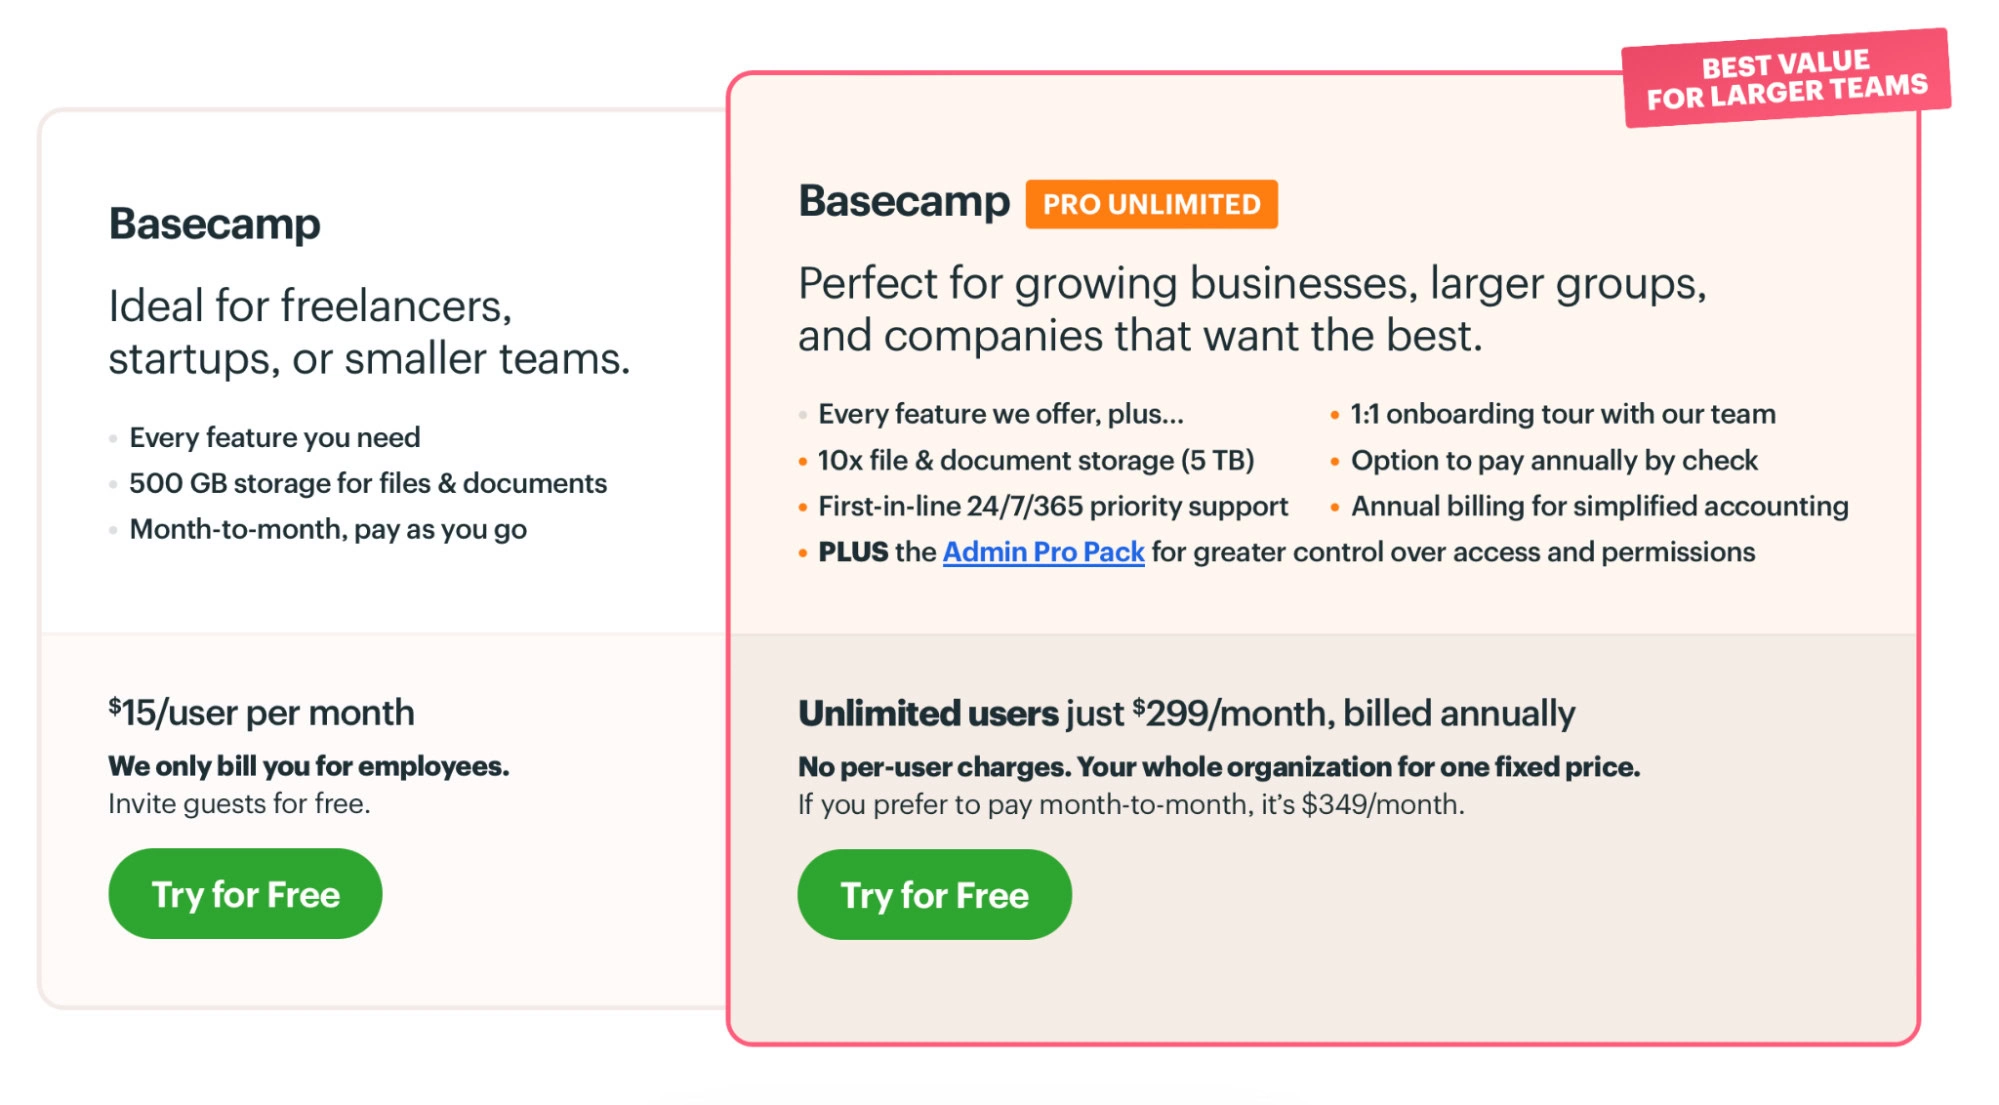Image resolution: width=1999 pixels, height=1105 pixels.
Task: Click the Unlimited users $299/month price line
Action: [x=1186, y=713]
